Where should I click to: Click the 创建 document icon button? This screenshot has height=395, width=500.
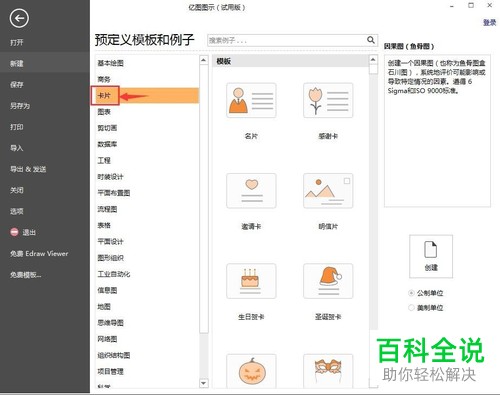pyautogui.click(x=431, y=256)
